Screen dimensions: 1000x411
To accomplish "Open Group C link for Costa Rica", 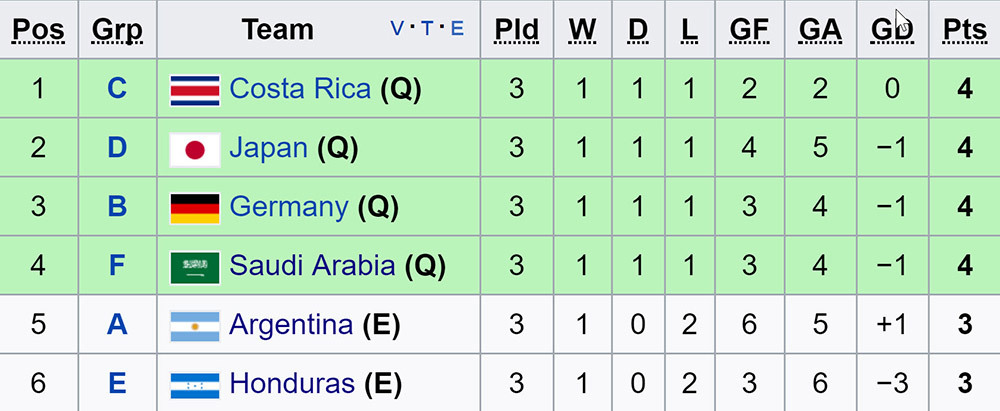I will (x=117, y=90).
